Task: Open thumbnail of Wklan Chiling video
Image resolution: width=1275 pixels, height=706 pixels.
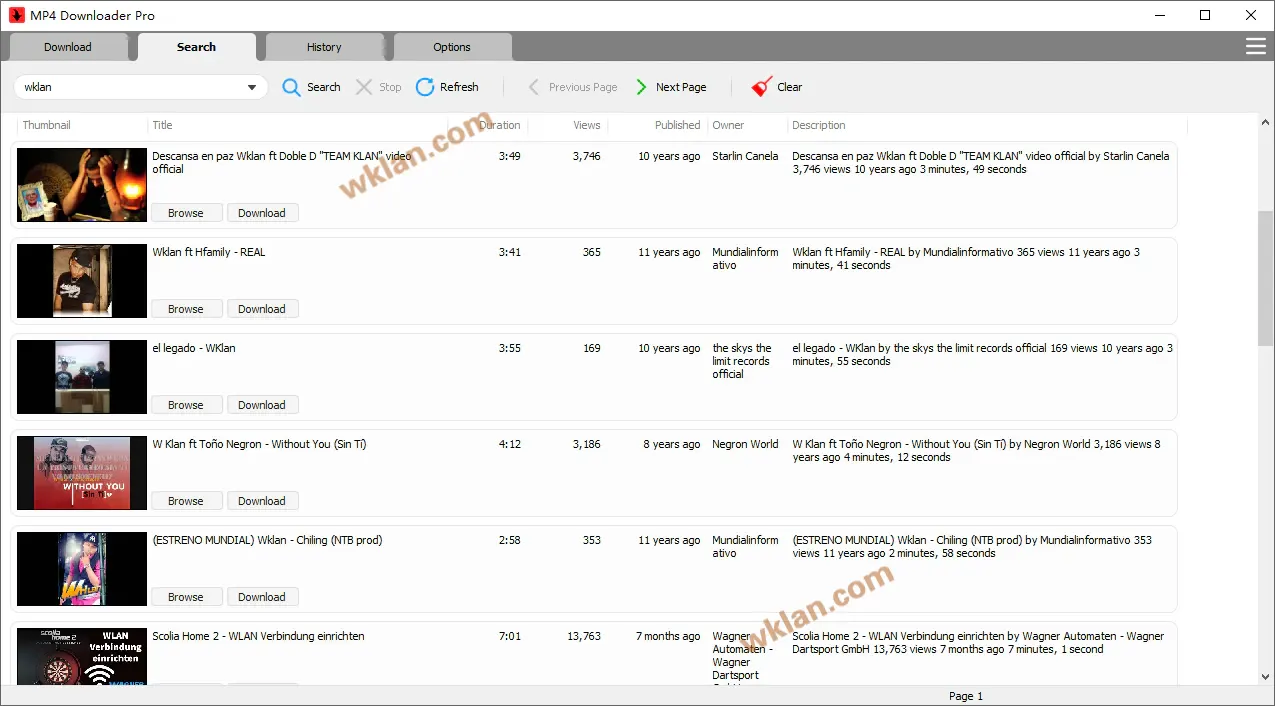Action: point(82,569)
